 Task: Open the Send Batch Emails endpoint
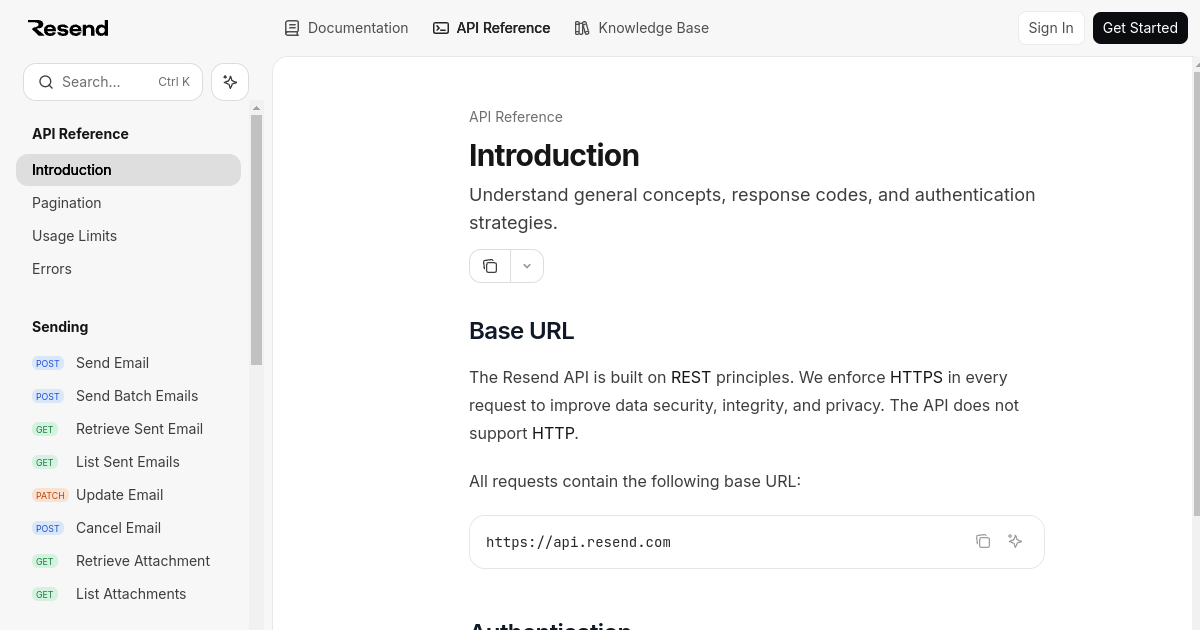coord(128,396)
